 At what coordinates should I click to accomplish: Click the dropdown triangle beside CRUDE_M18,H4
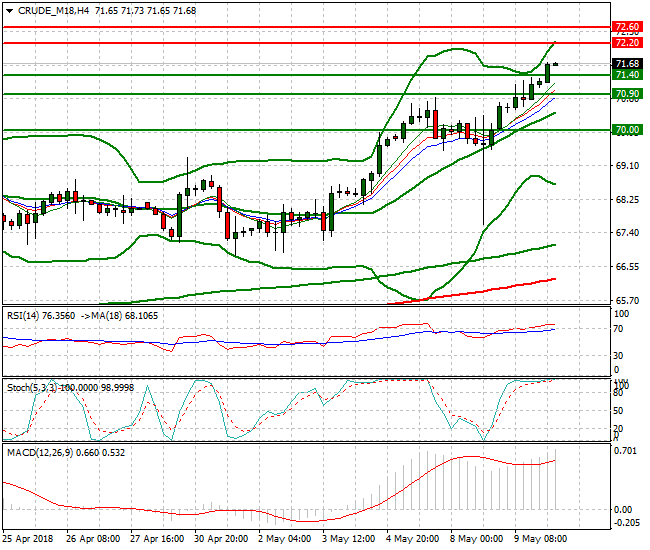click(10, 11)
